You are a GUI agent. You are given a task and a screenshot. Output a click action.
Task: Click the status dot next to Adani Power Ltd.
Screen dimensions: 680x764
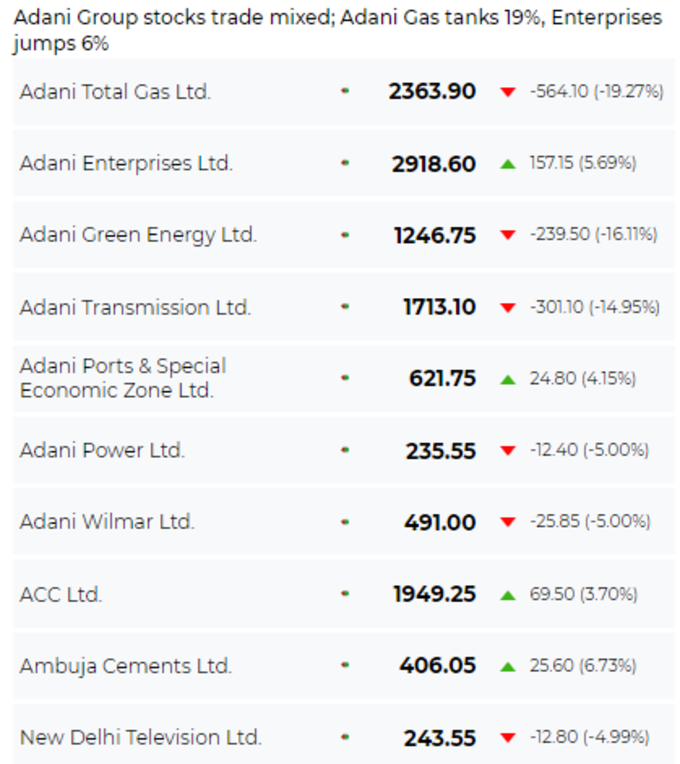(x=345, y=450)
